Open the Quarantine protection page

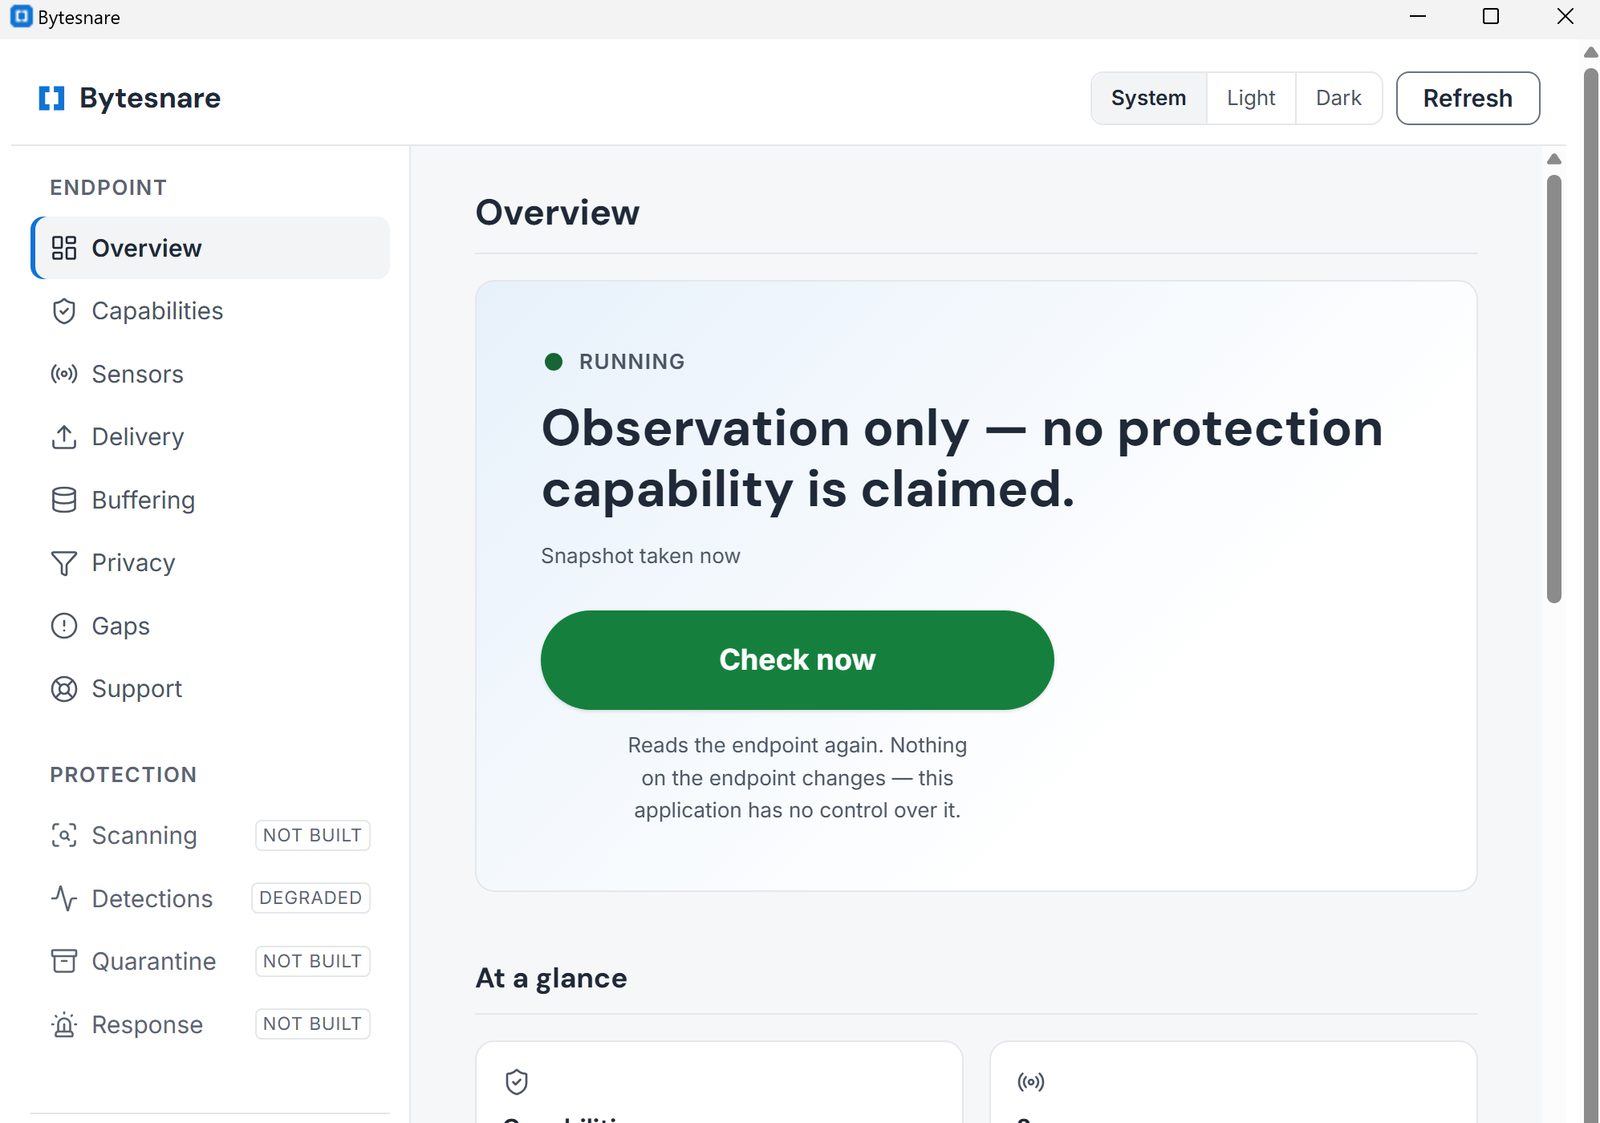coord(210,961)
